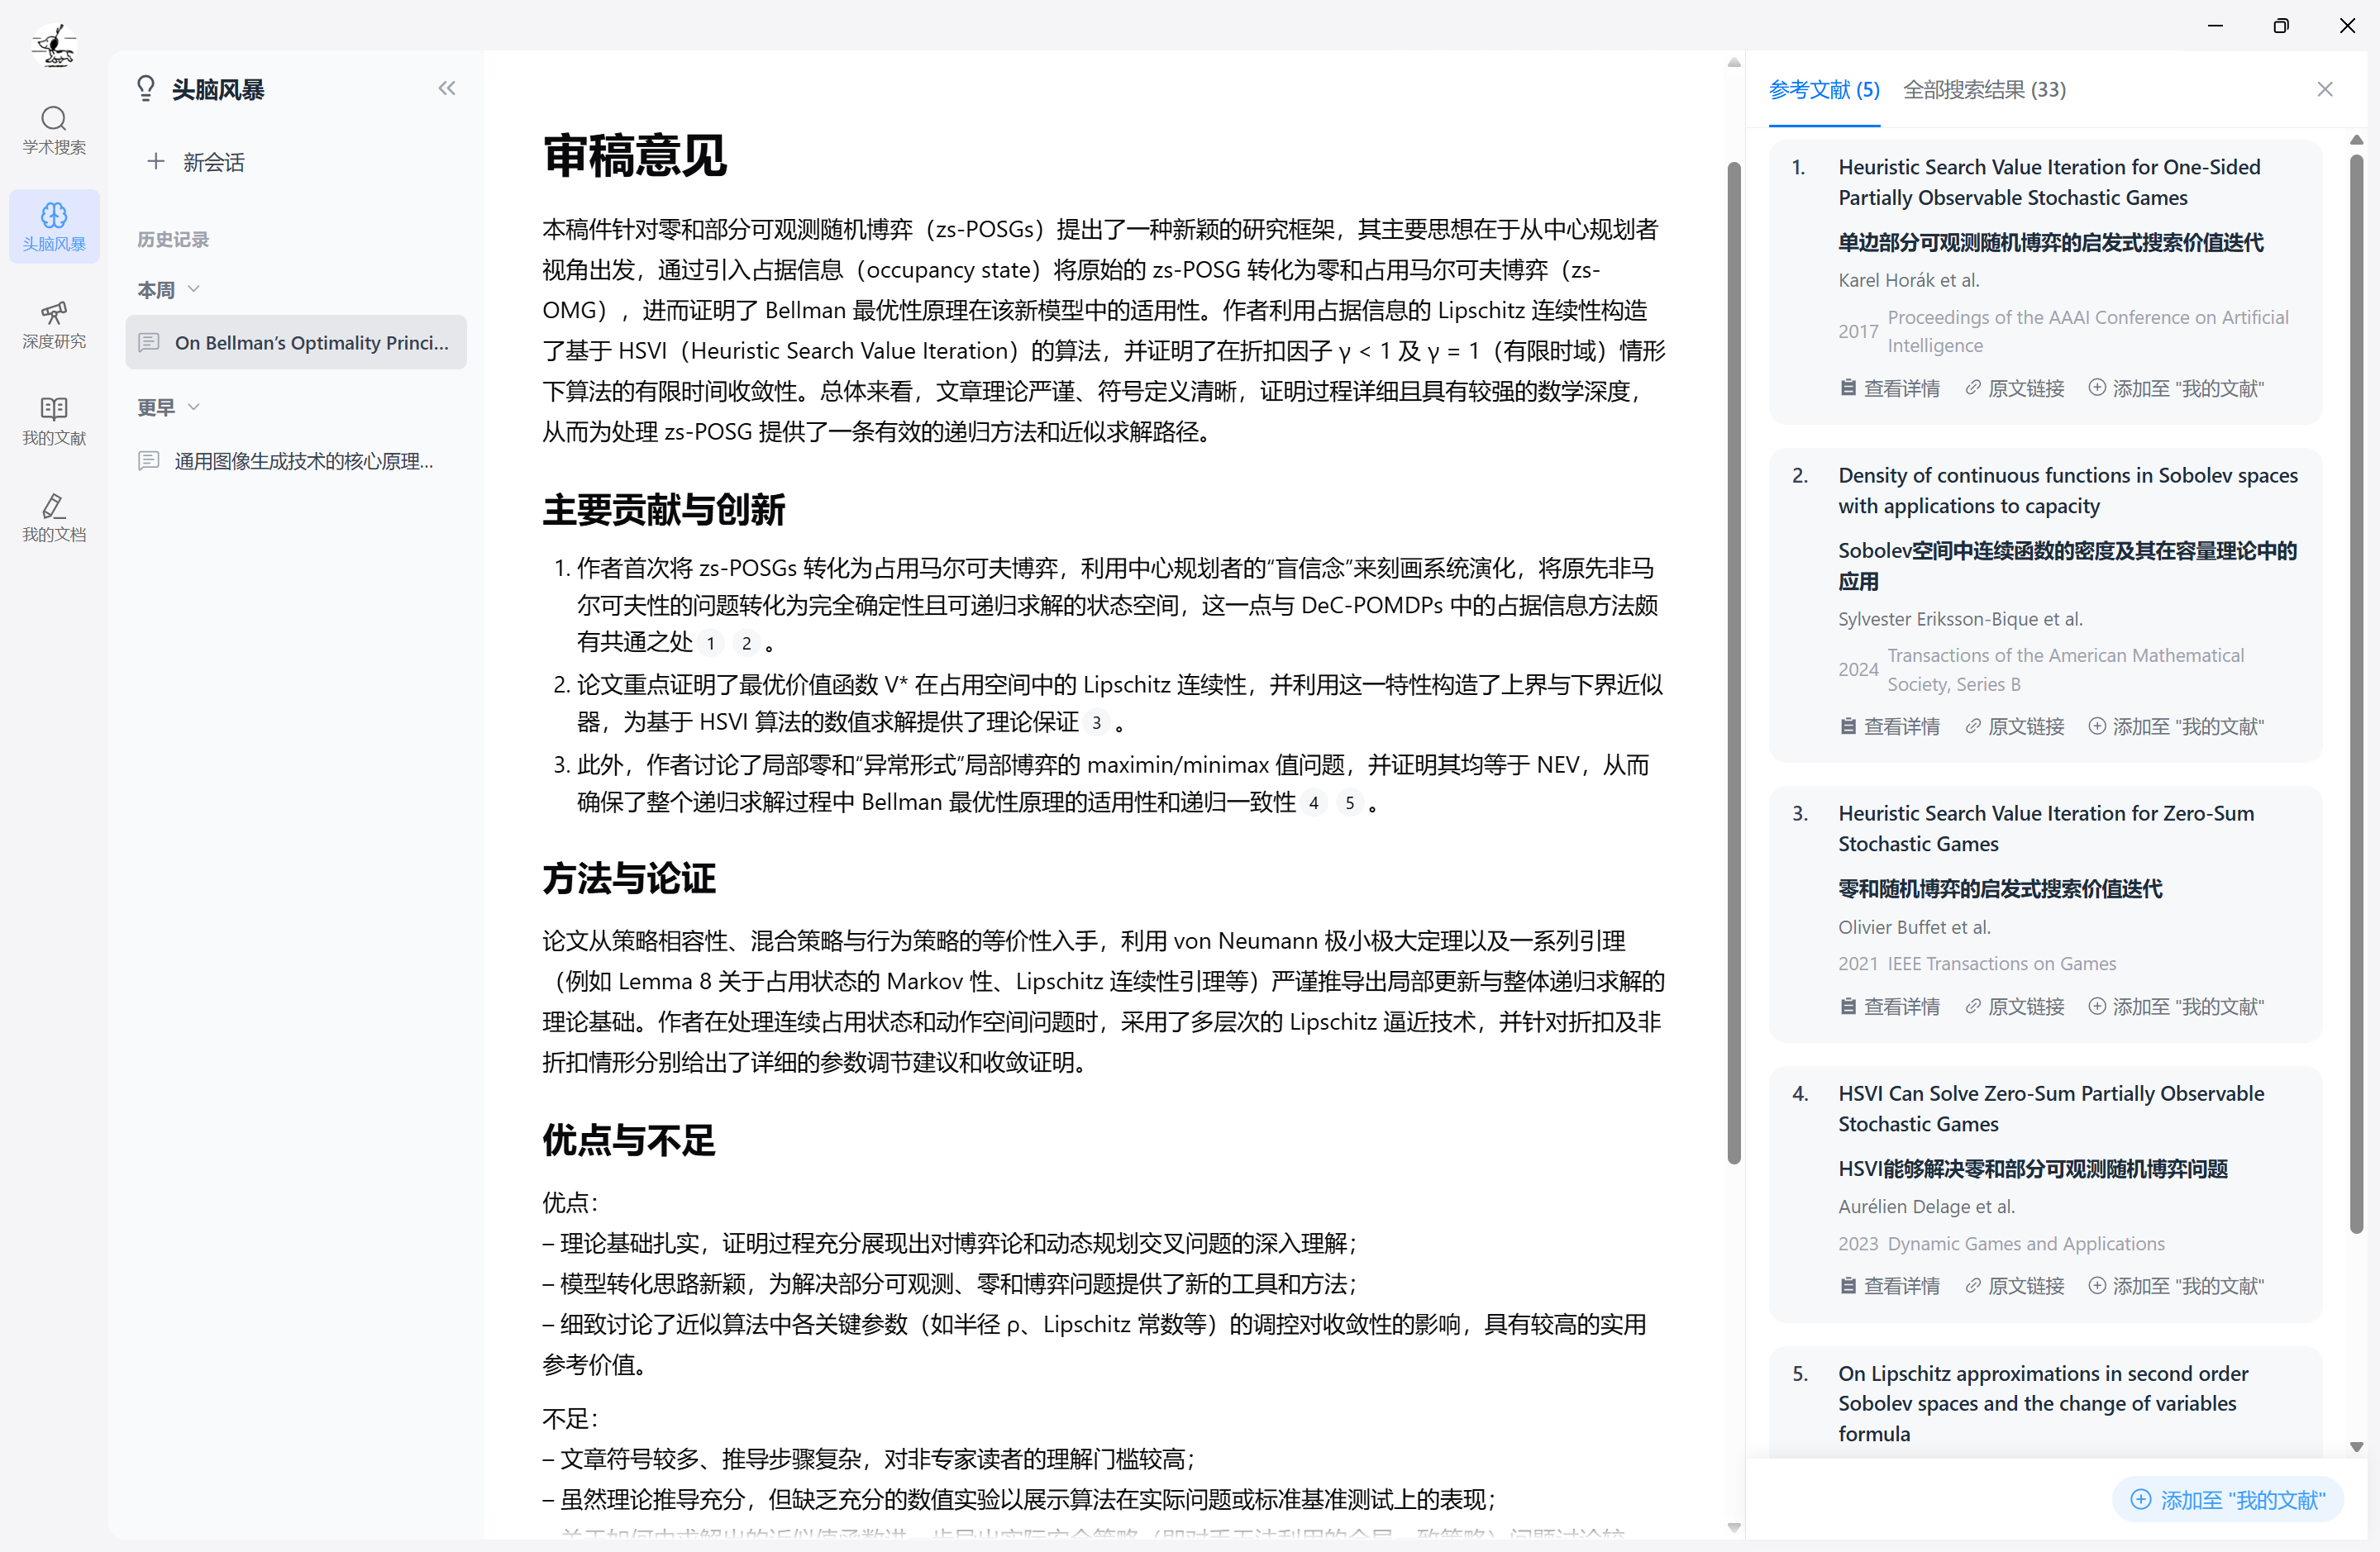Screen dimensions: 2380x1552
Task: Click the bottom 添加至 "我的文献" button
Action: pyautogui.click(x=2227, y=1499)
